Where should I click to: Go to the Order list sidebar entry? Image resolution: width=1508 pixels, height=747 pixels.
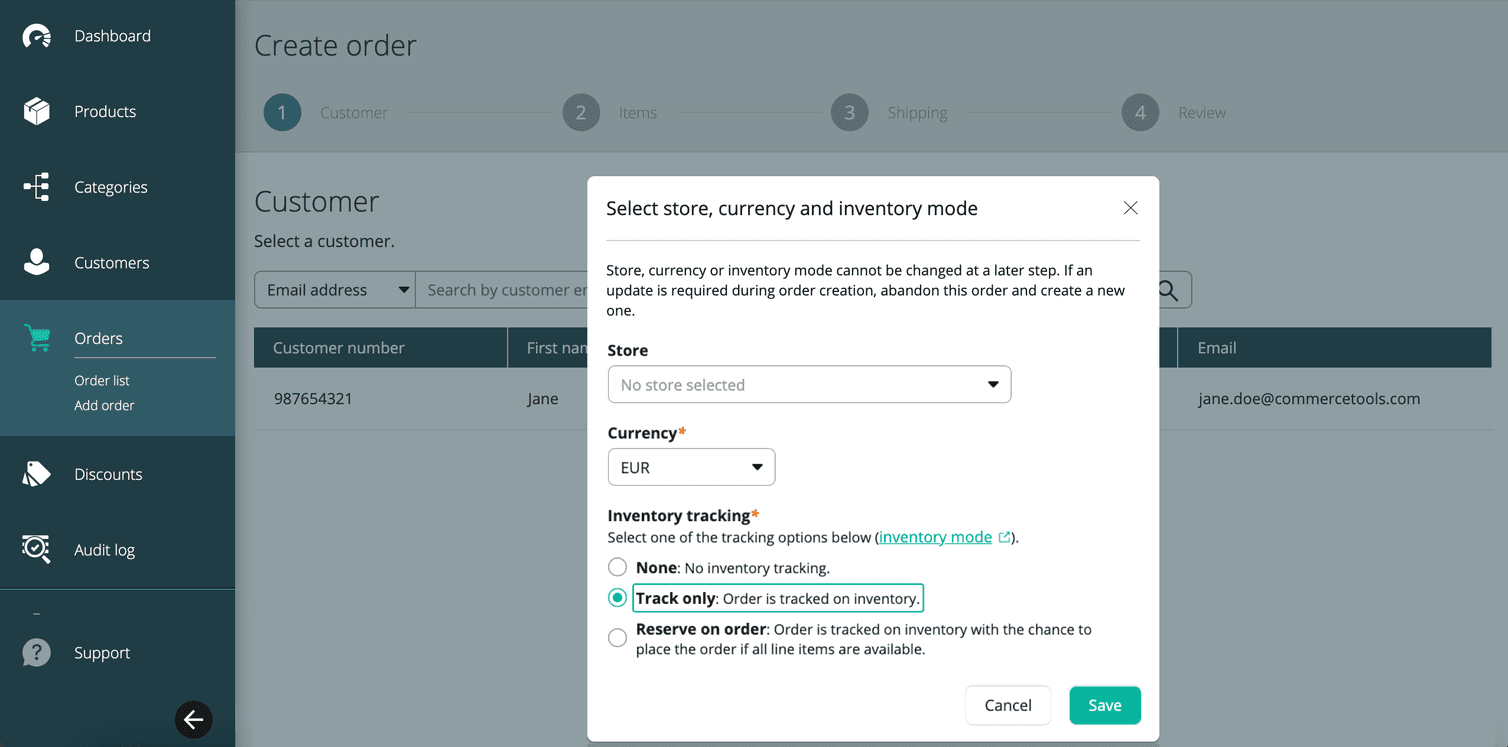click(x=102, y=380)
